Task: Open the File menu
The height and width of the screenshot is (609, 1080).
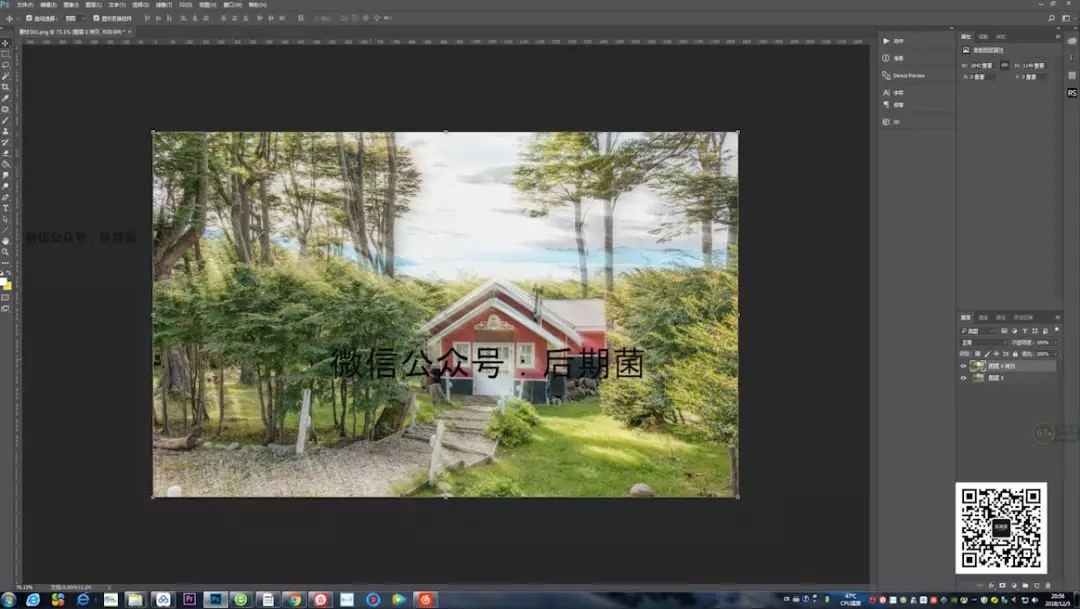Action: tap(24, 4)
